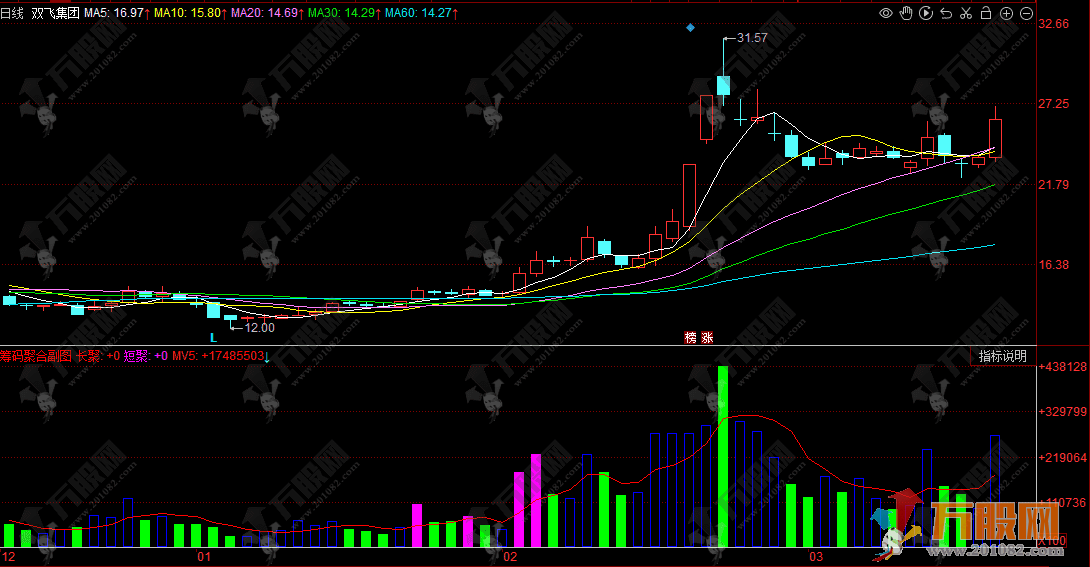This screenshot has height=567, width=1090.
Task: Click the 31.57 high price label
Action: tap(752, 38)
